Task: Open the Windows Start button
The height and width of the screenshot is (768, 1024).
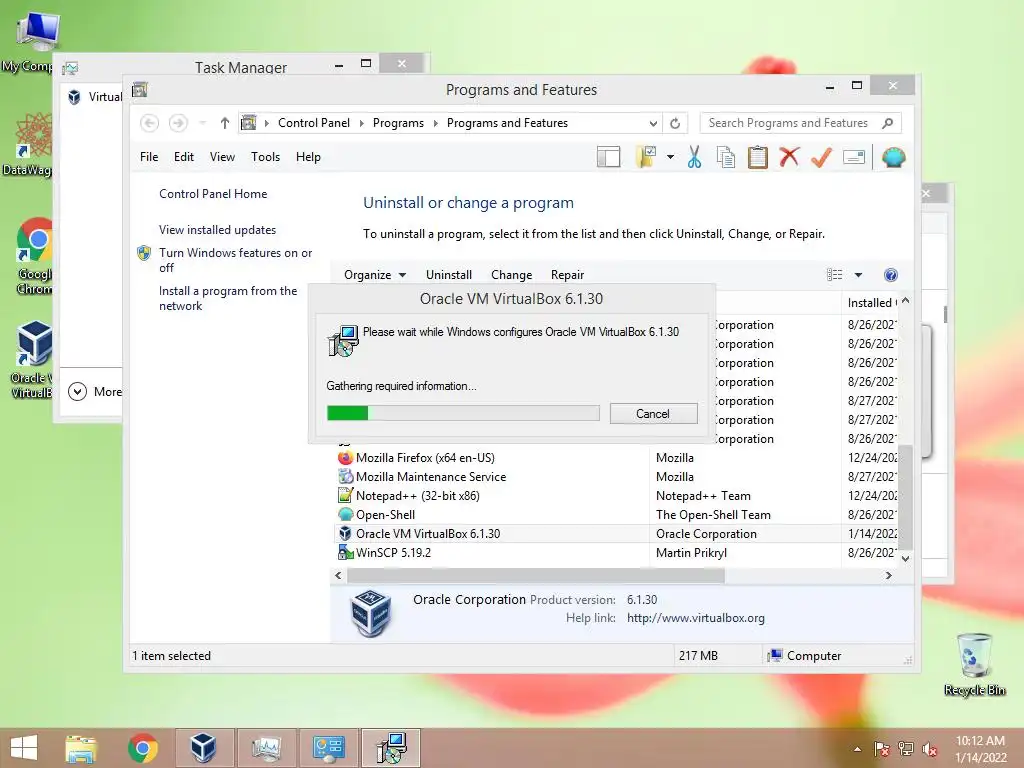Action: coord(24,748)
